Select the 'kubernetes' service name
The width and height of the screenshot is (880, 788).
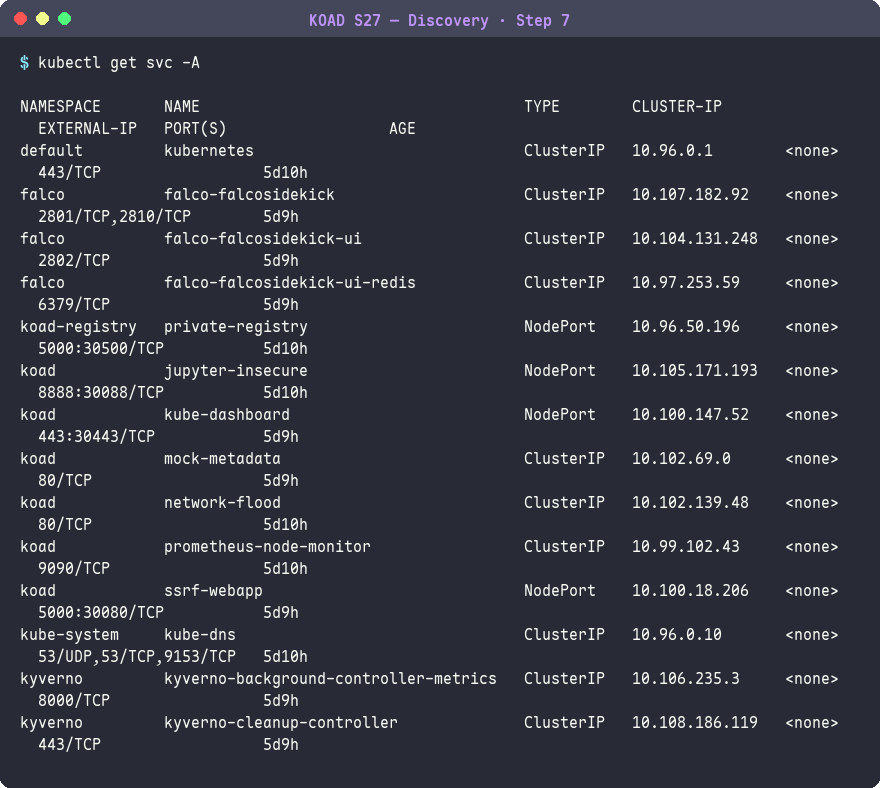click(x=209, y=150)
